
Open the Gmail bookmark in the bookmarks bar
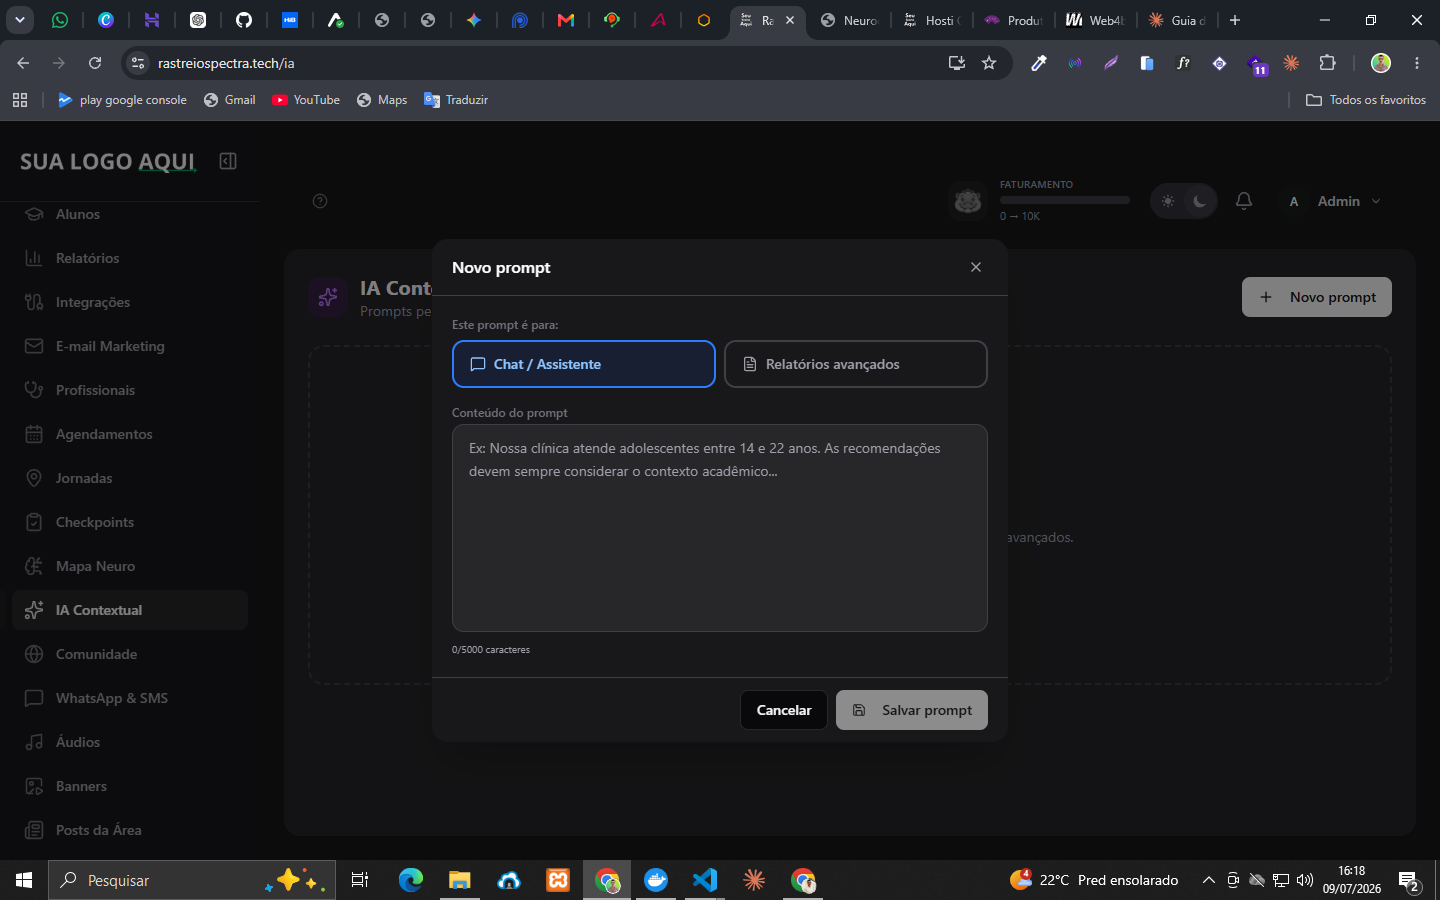[230, 100]
